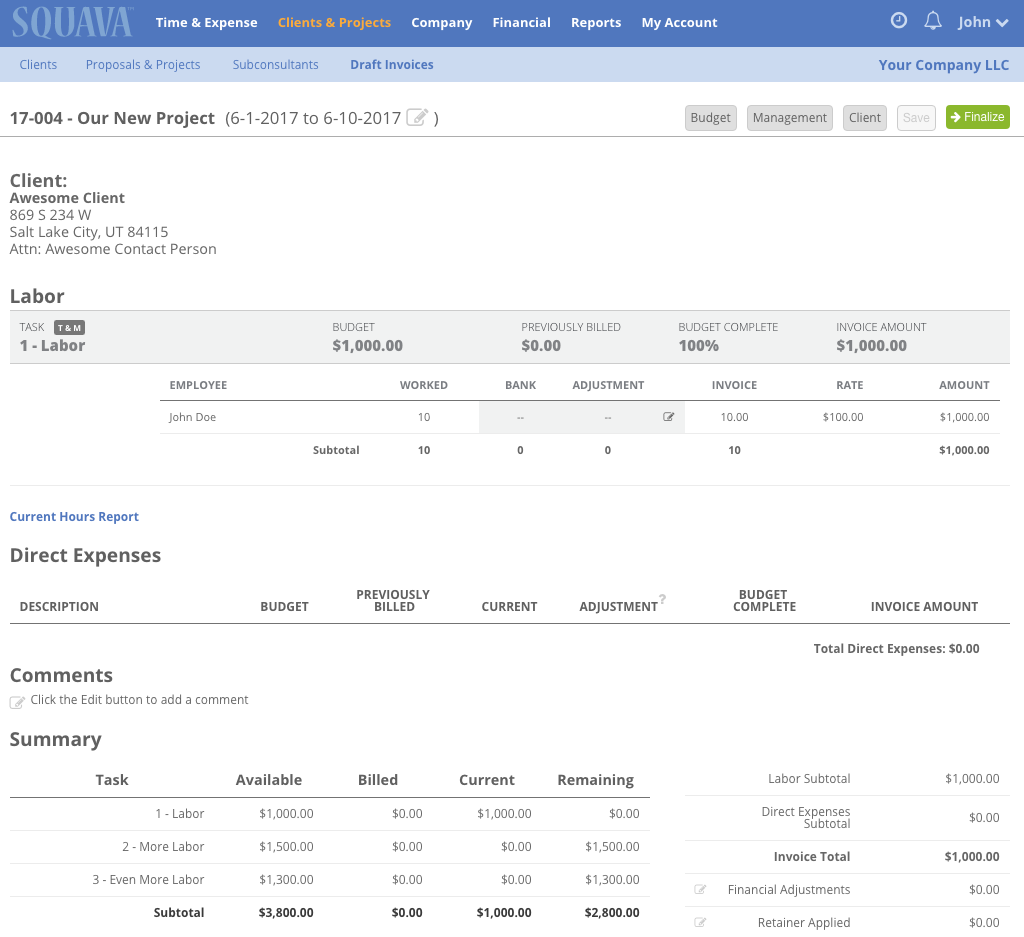Click the Your Company LLC link
The image size is (1024, 937).
pos(944,65)
